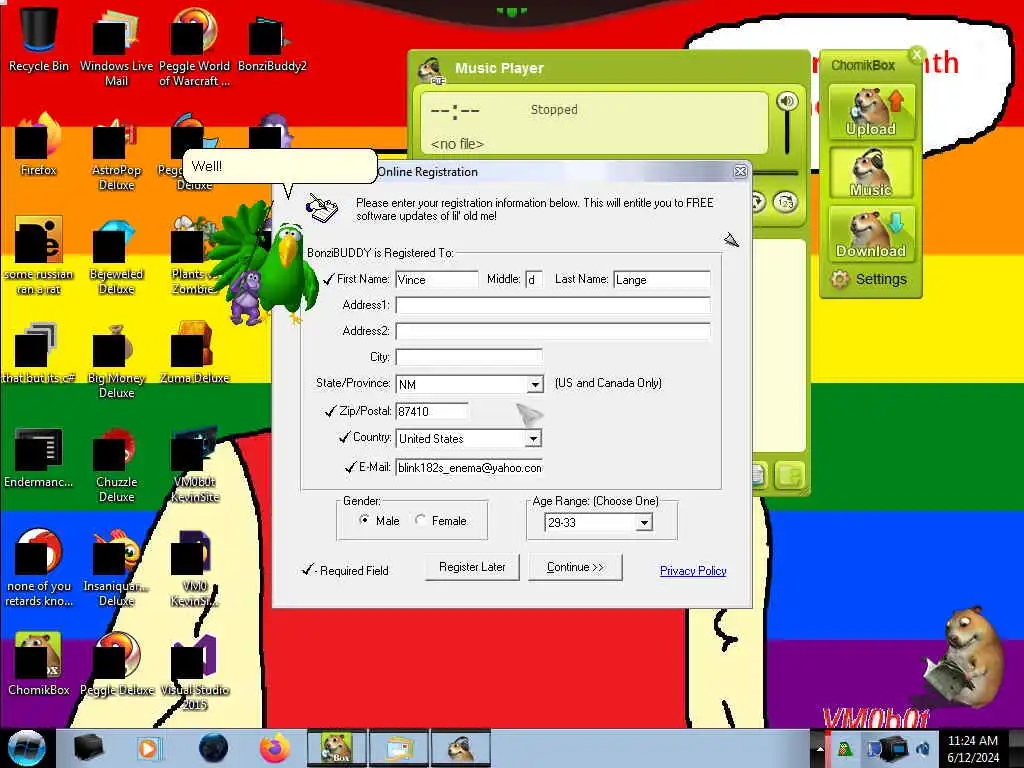
Task: Open Peggle Deluxe desktop icon
Action: [116, 664]
